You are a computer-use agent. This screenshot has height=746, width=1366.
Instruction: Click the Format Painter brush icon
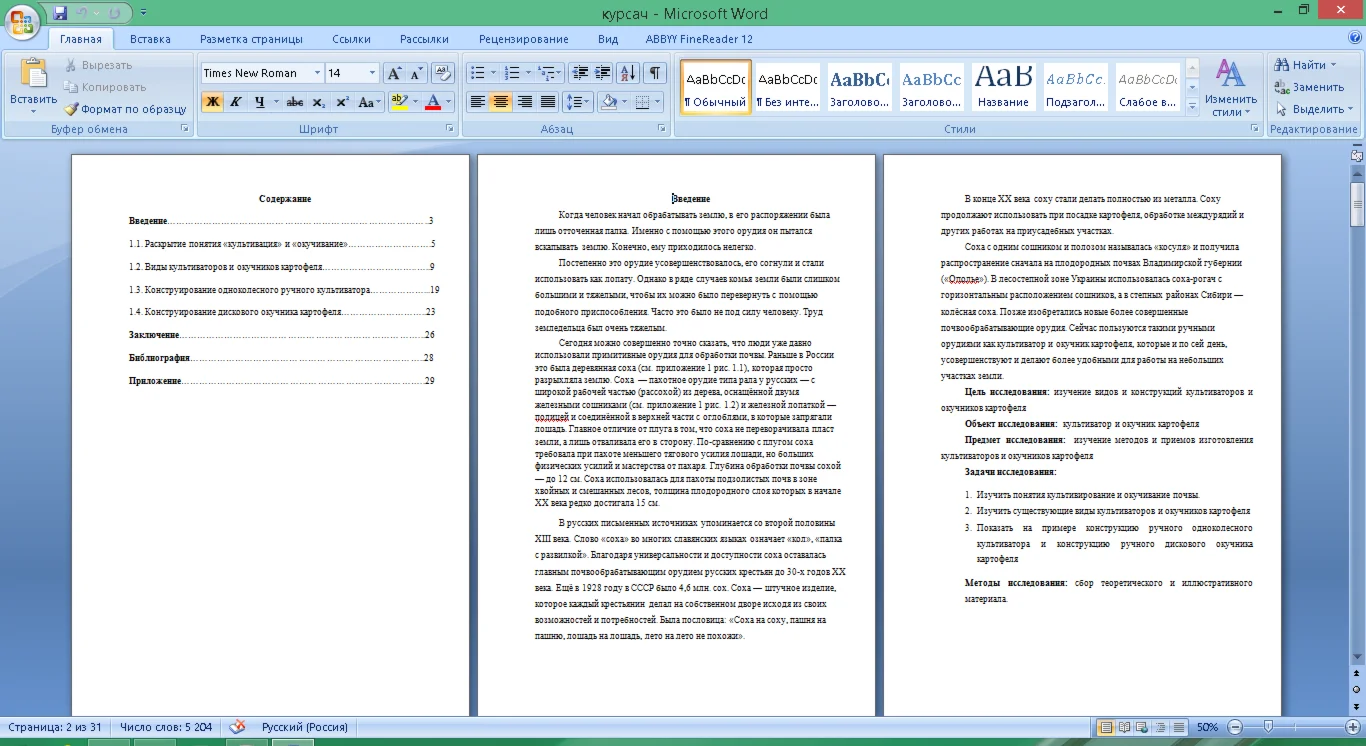click(72, 109)
